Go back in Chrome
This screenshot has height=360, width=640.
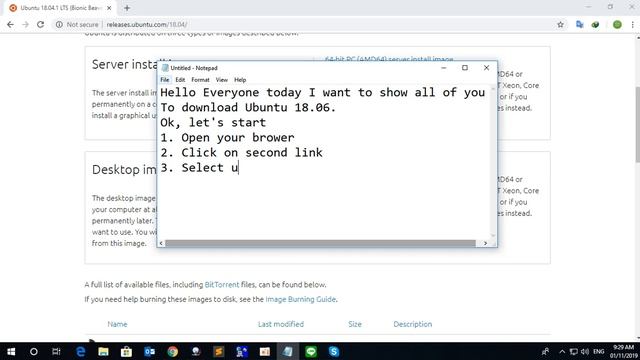click(10, 24)
